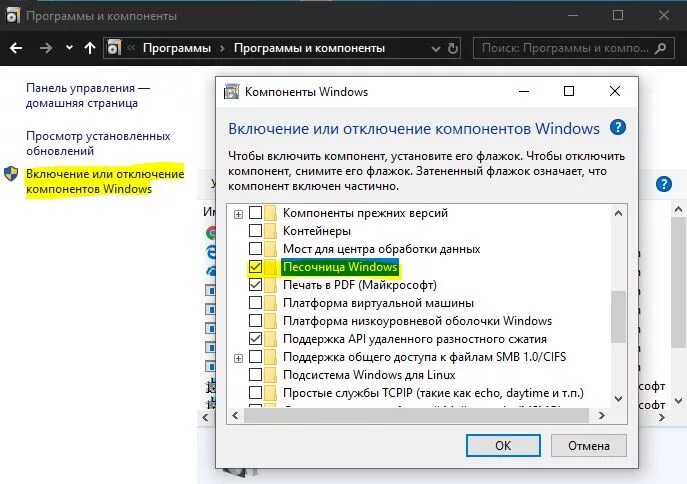
Task: Open Панель управления — домашняя страница link
Action: tap(88, 95)
